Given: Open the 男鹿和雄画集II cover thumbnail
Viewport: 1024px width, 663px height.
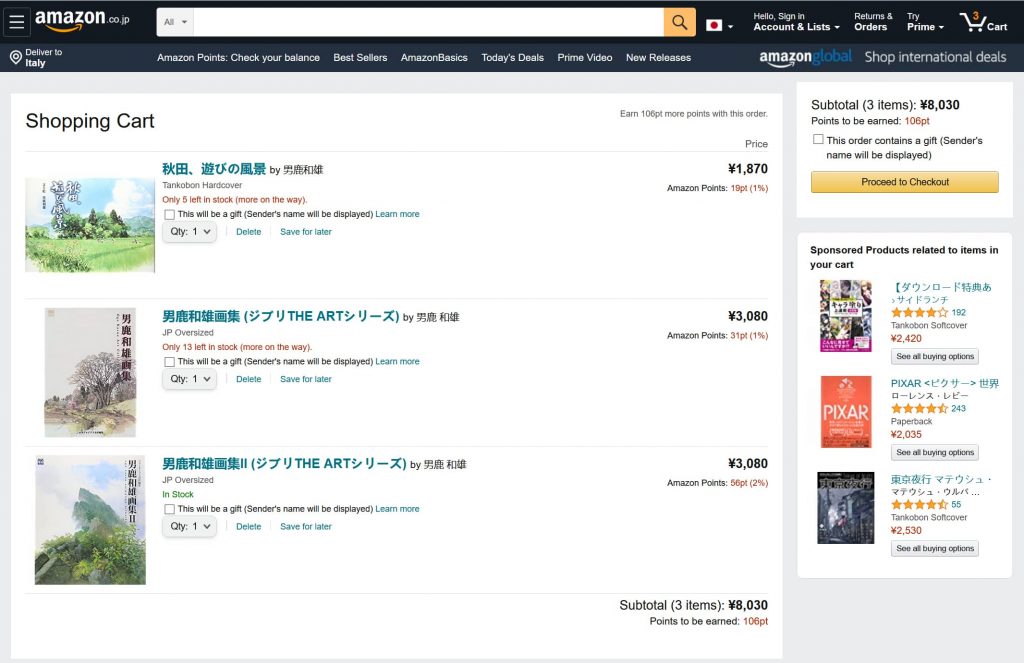Looking at the screenshot, I should 90,520.
